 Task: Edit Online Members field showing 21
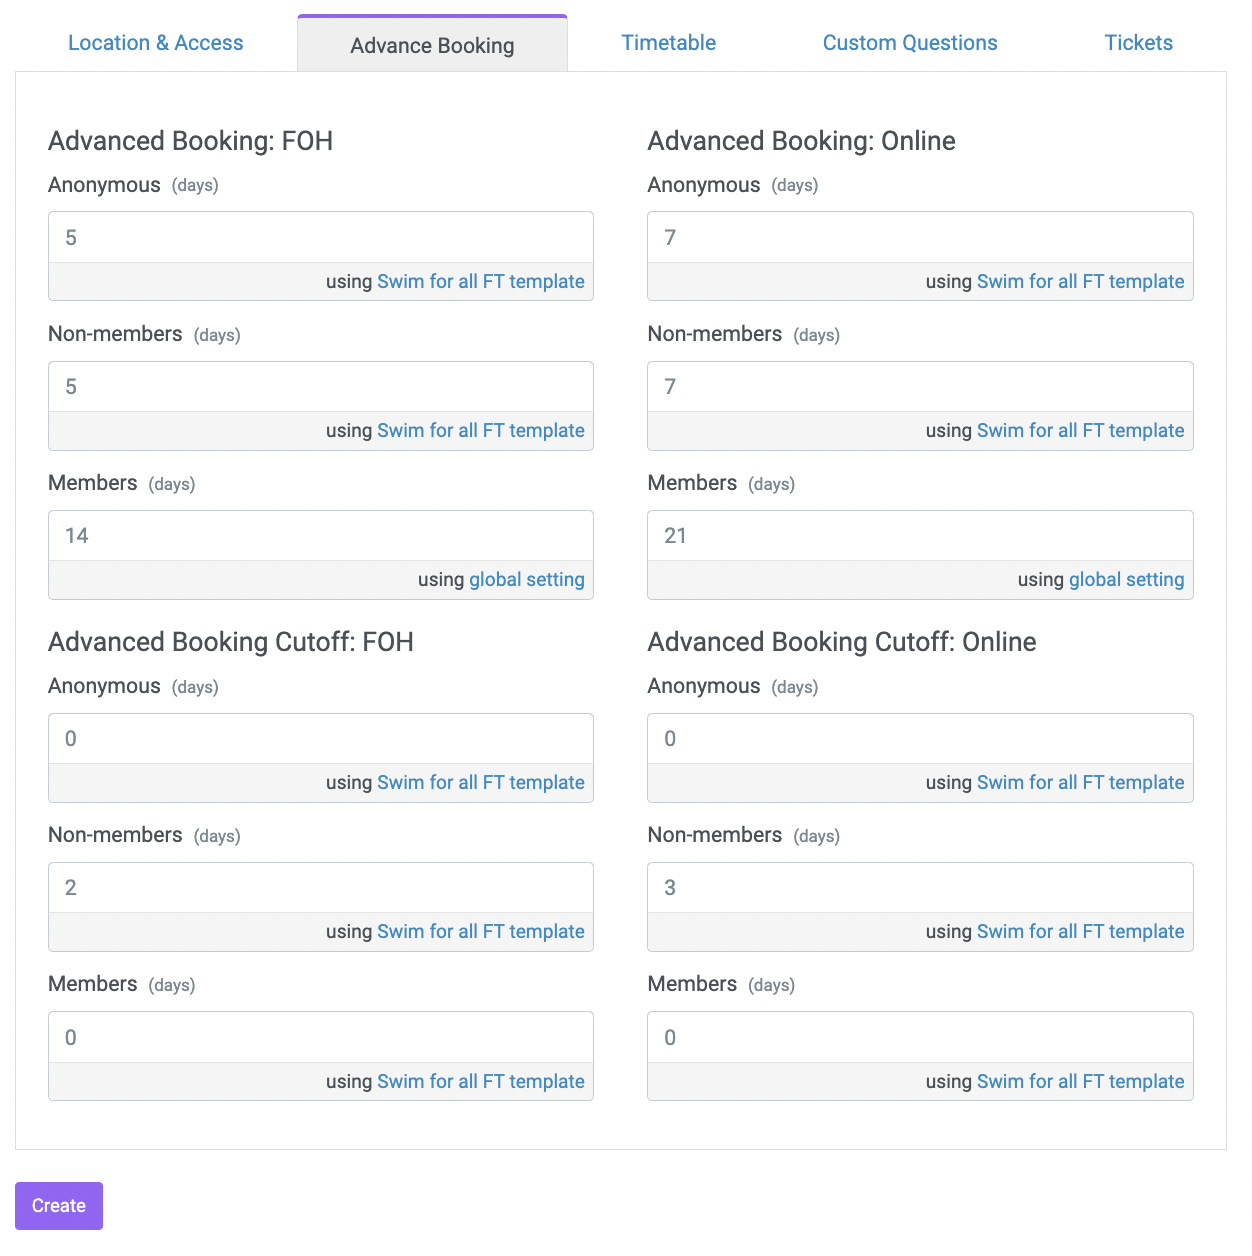coord(920,536)
